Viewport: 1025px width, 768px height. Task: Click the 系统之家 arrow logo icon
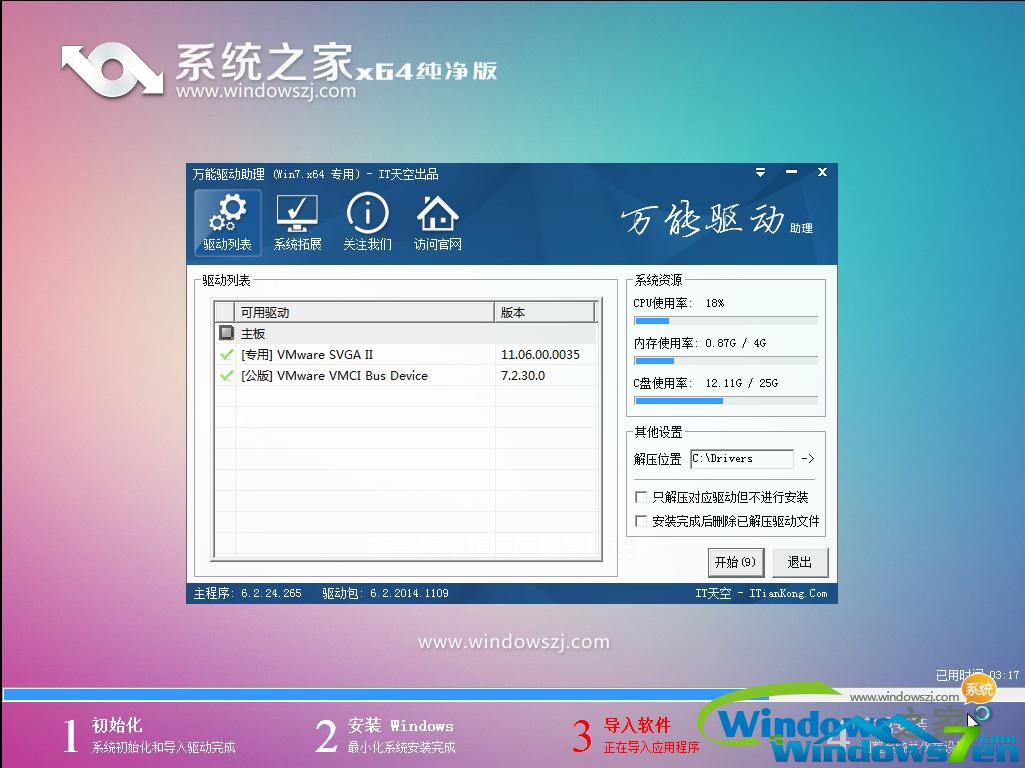click(x=112, y=69)
